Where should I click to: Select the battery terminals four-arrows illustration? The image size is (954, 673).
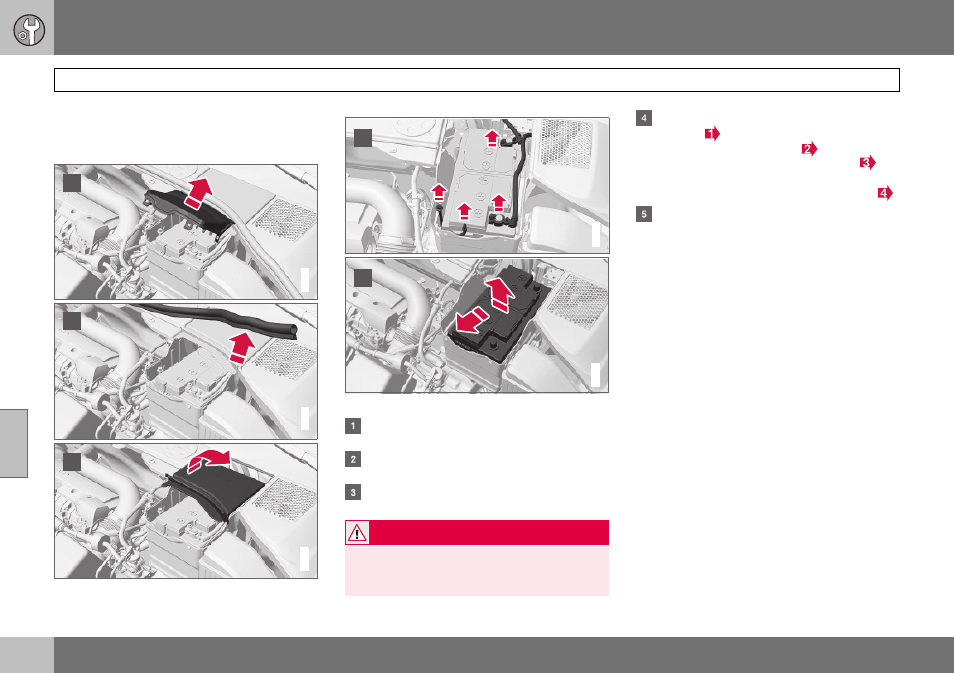(x=477, y=186)
